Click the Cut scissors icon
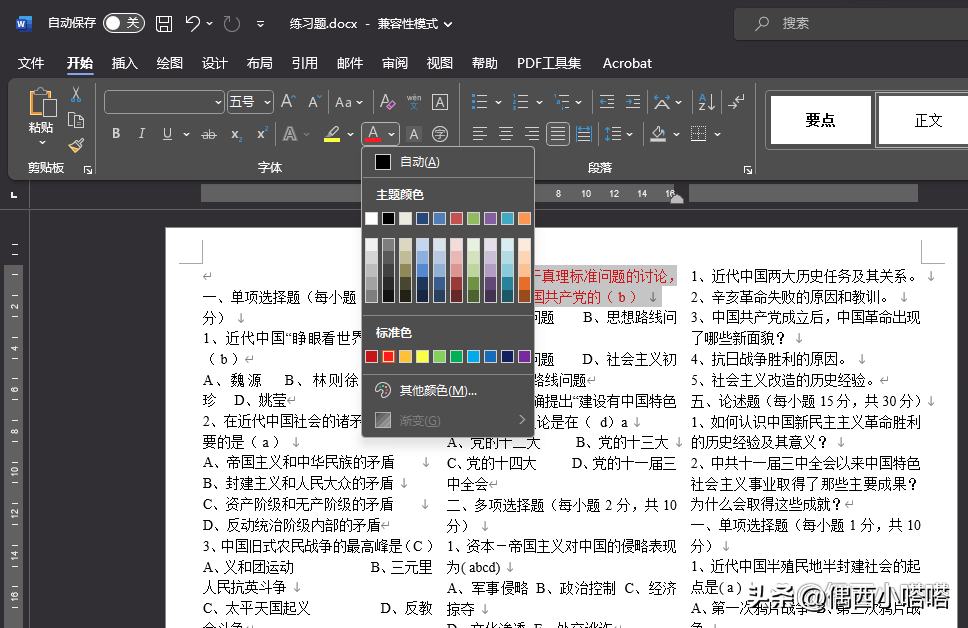Screen dimensions: 968x628 (76, 95)
